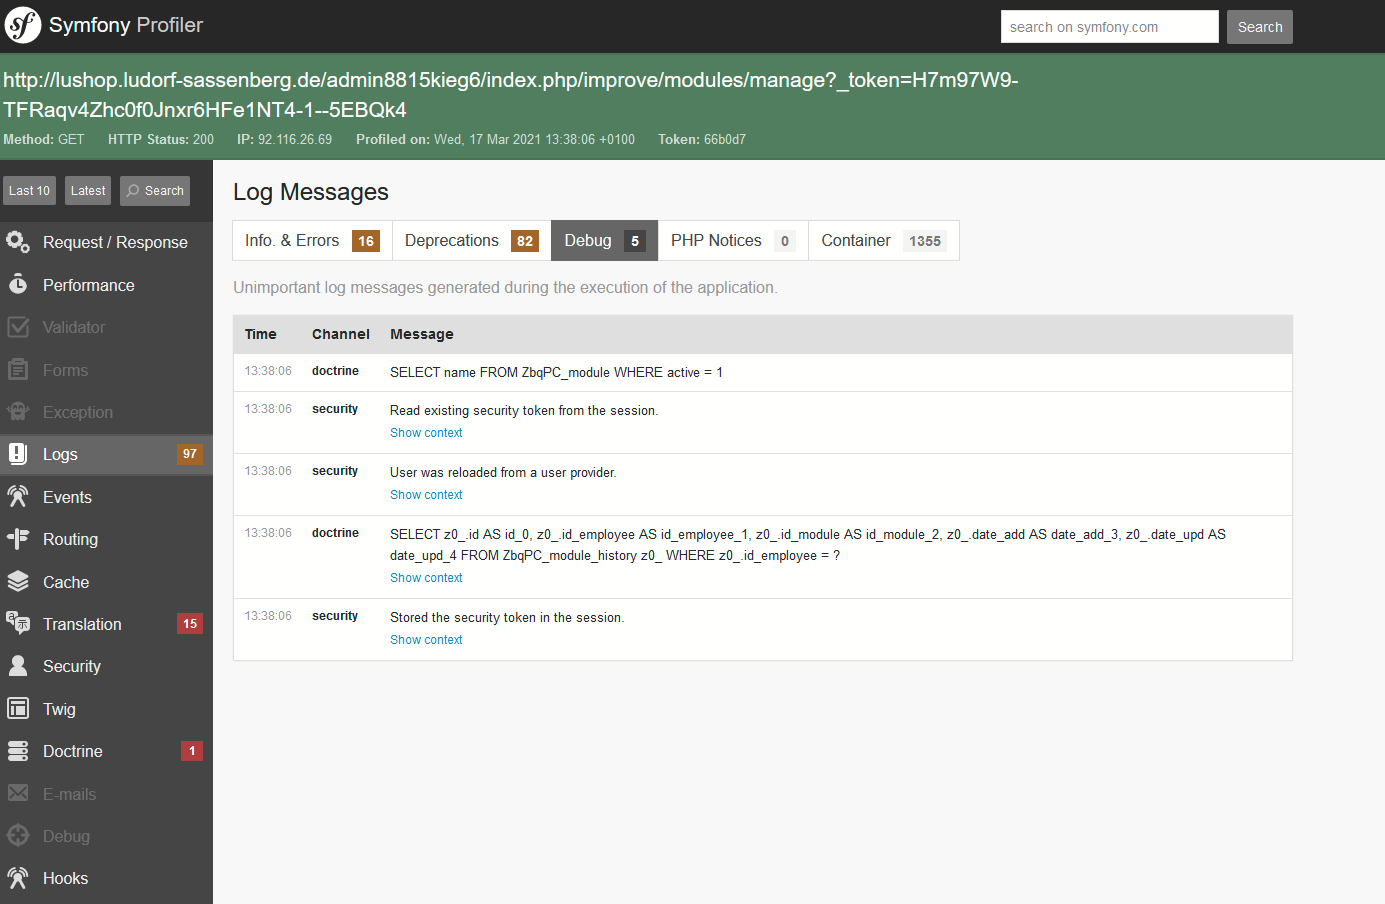Viewport: 1385px width, 904px height.
Task: Click the Forms clipboard icon
Action: coord(18,370)
